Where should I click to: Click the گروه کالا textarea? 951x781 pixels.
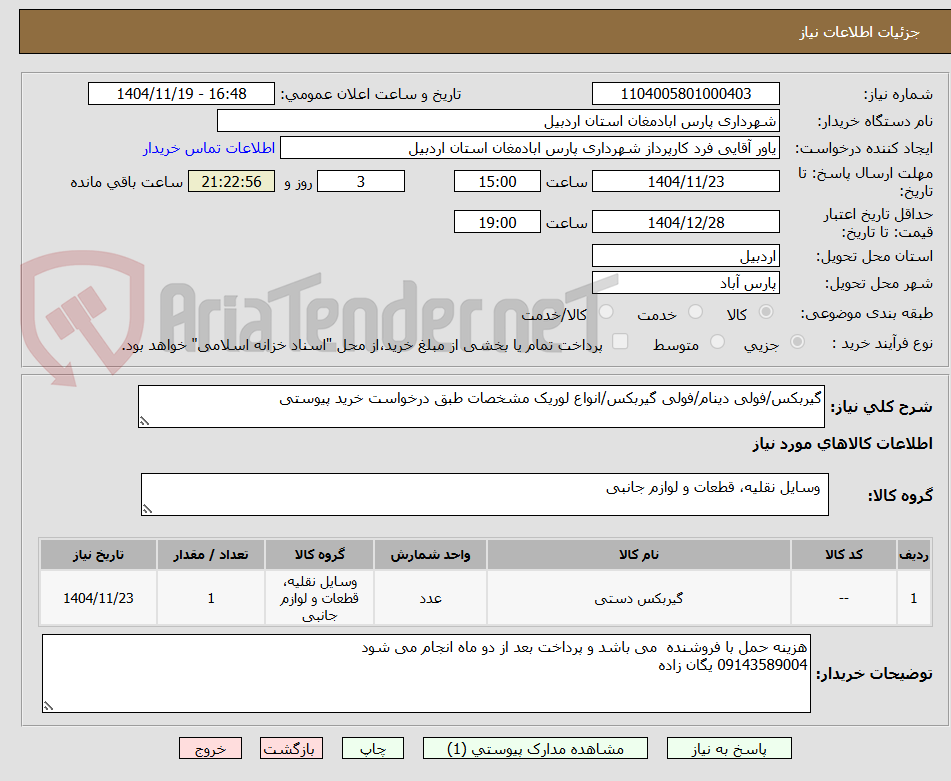(485, 495)
